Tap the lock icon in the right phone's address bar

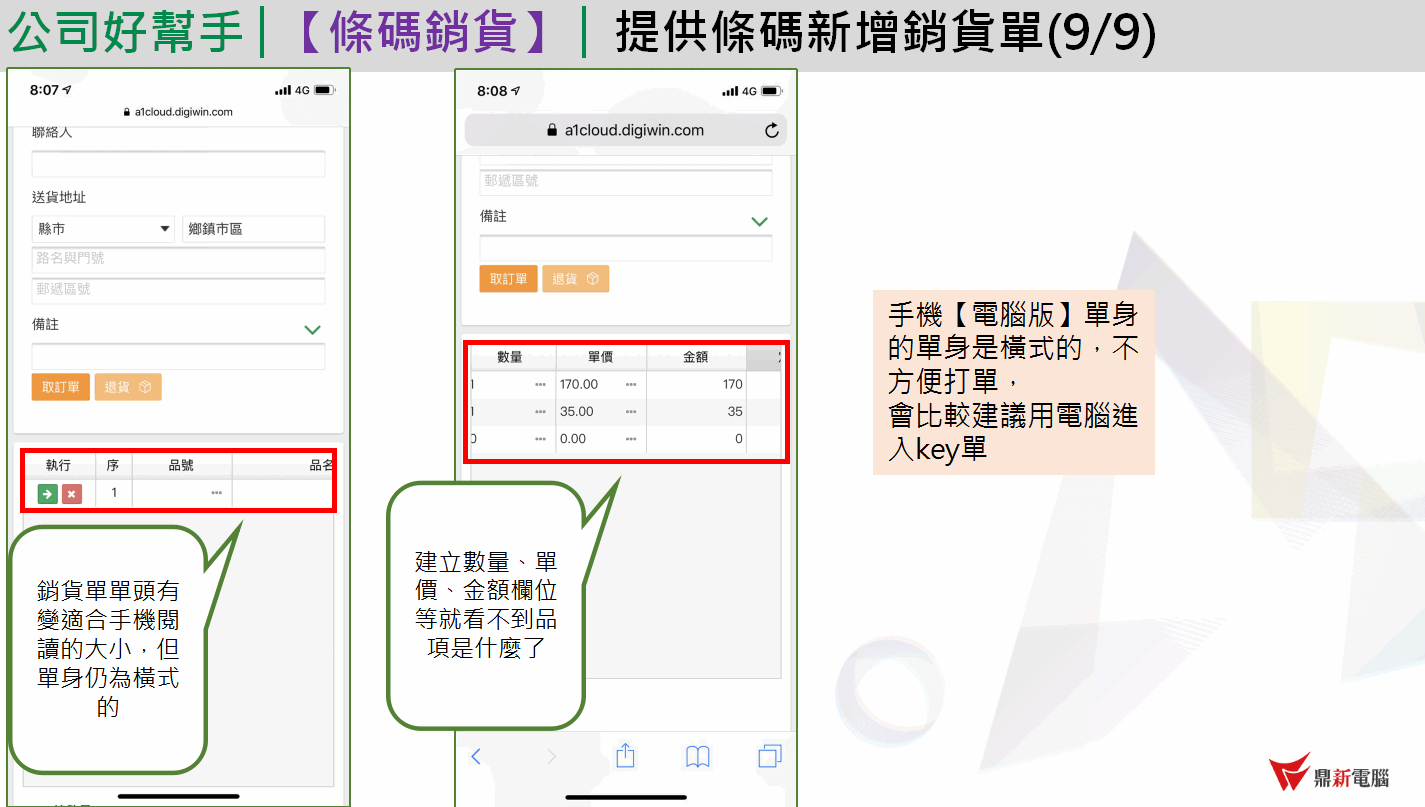(x=551, y=130)
